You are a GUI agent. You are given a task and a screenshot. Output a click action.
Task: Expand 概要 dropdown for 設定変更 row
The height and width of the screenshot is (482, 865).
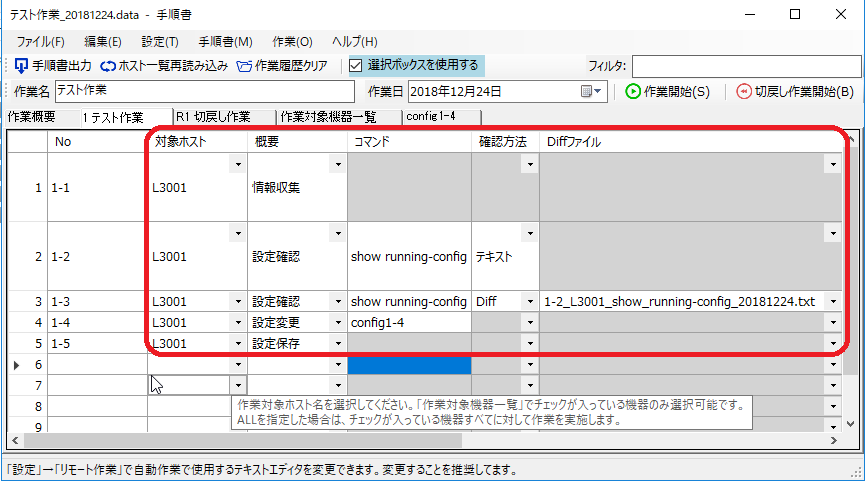pyautogui.click(x=337, y=322)
